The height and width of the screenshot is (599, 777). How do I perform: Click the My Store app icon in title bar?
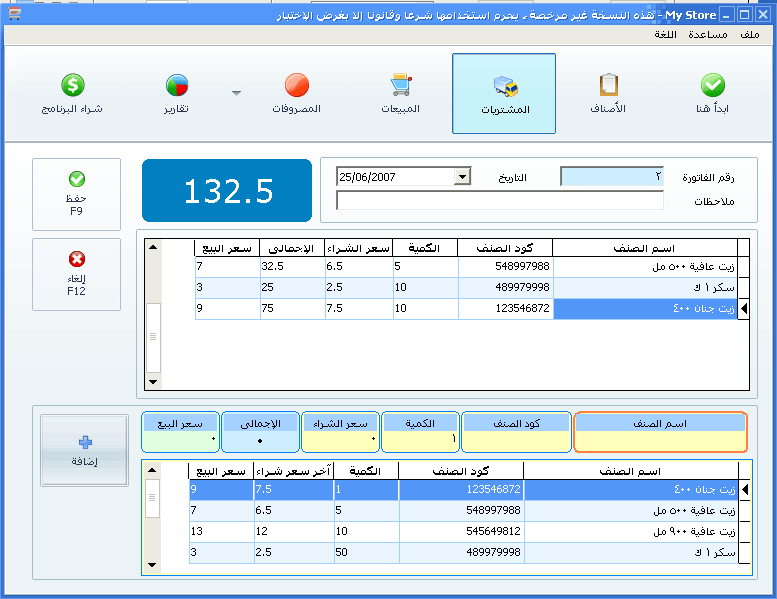(x=14, y=14)
